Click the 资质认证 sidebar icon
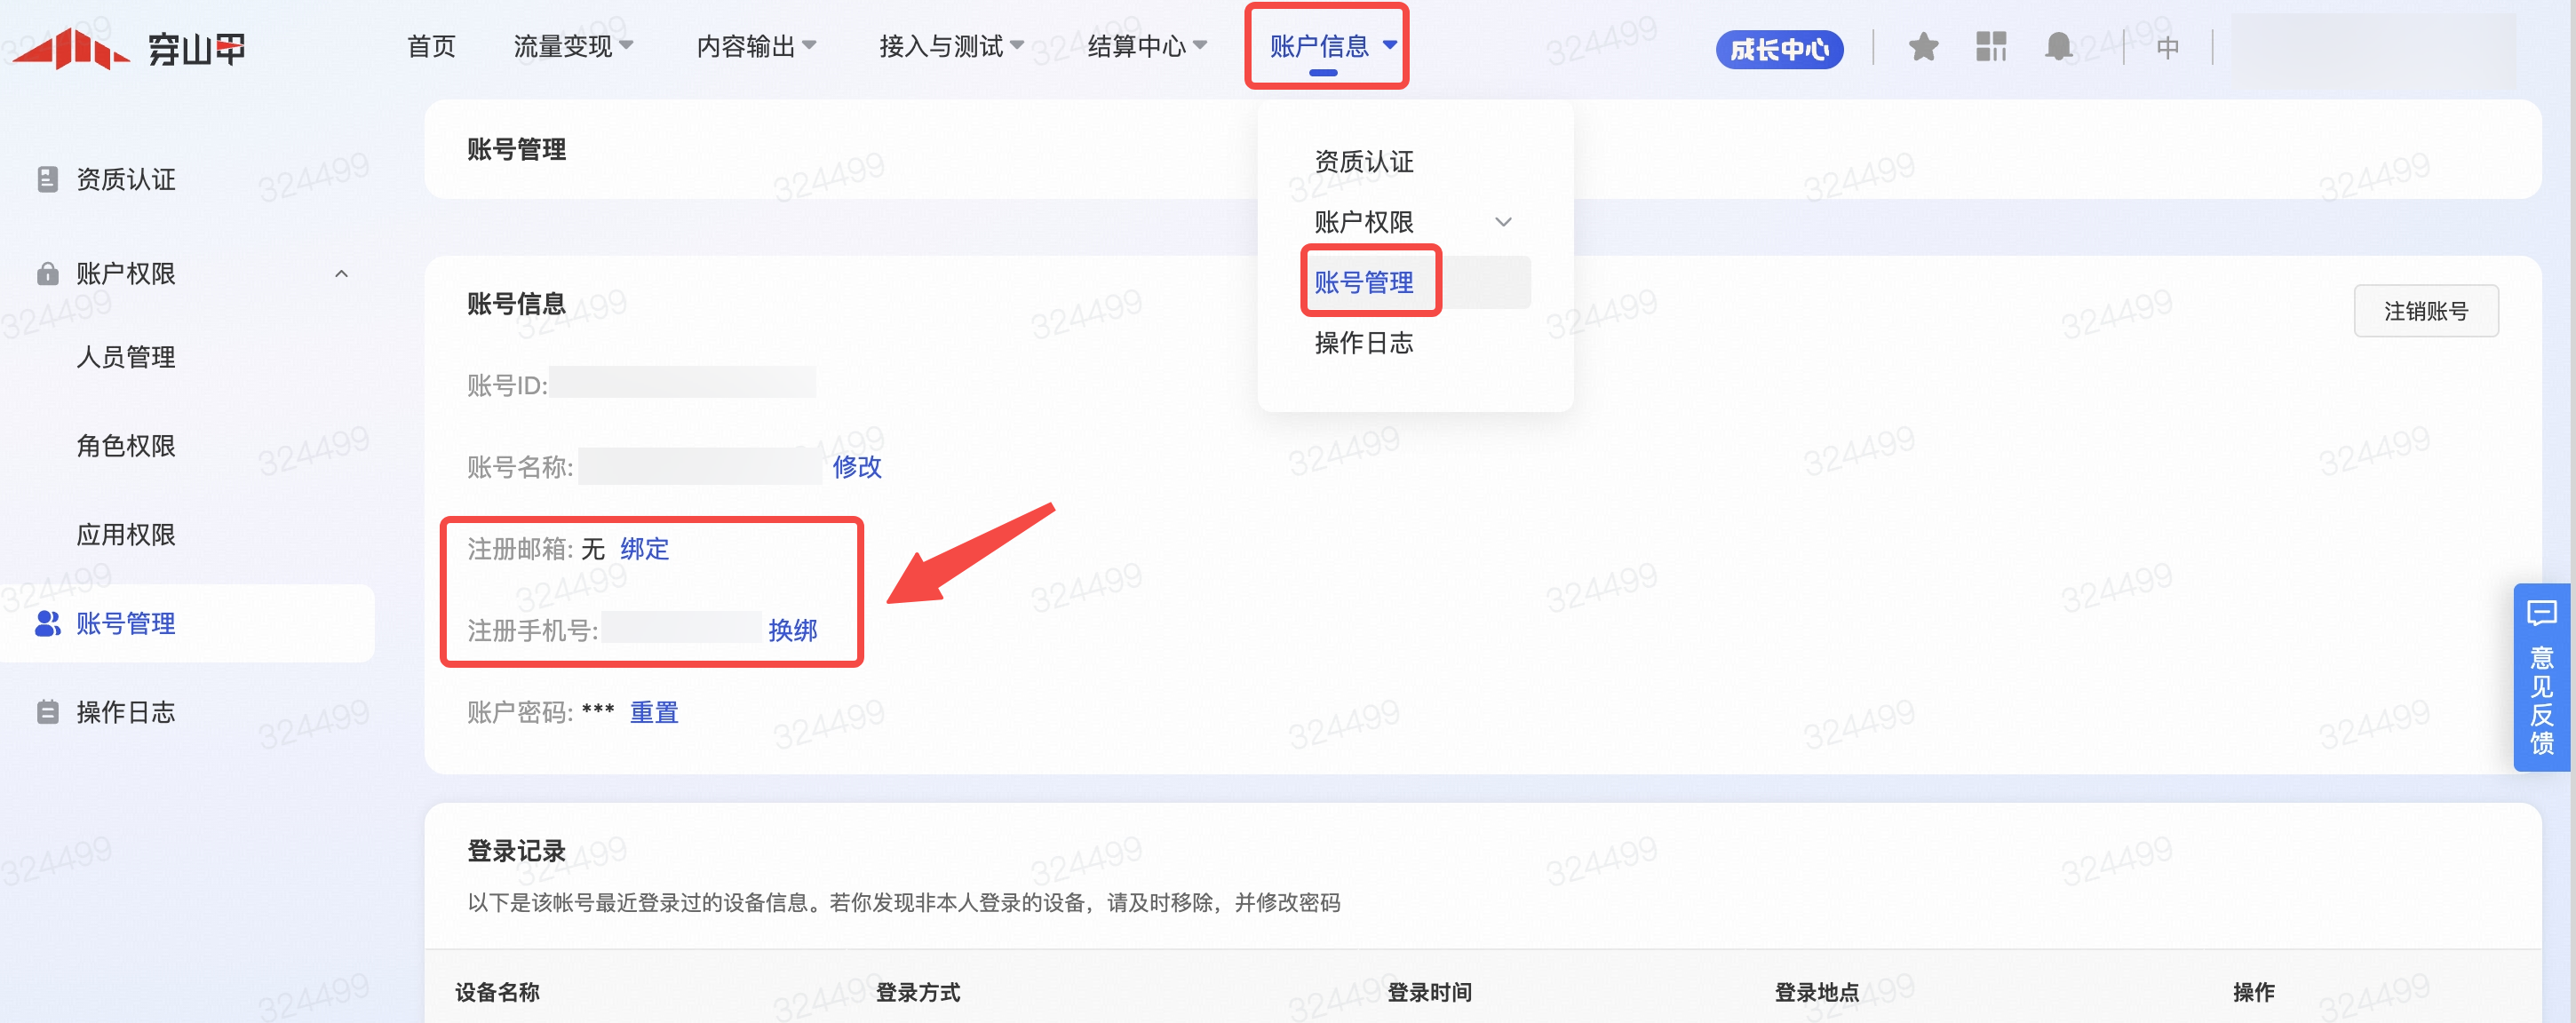The height and width of the screenshot is (1023, 2576). pyautogui.click(x=47, y=179)
